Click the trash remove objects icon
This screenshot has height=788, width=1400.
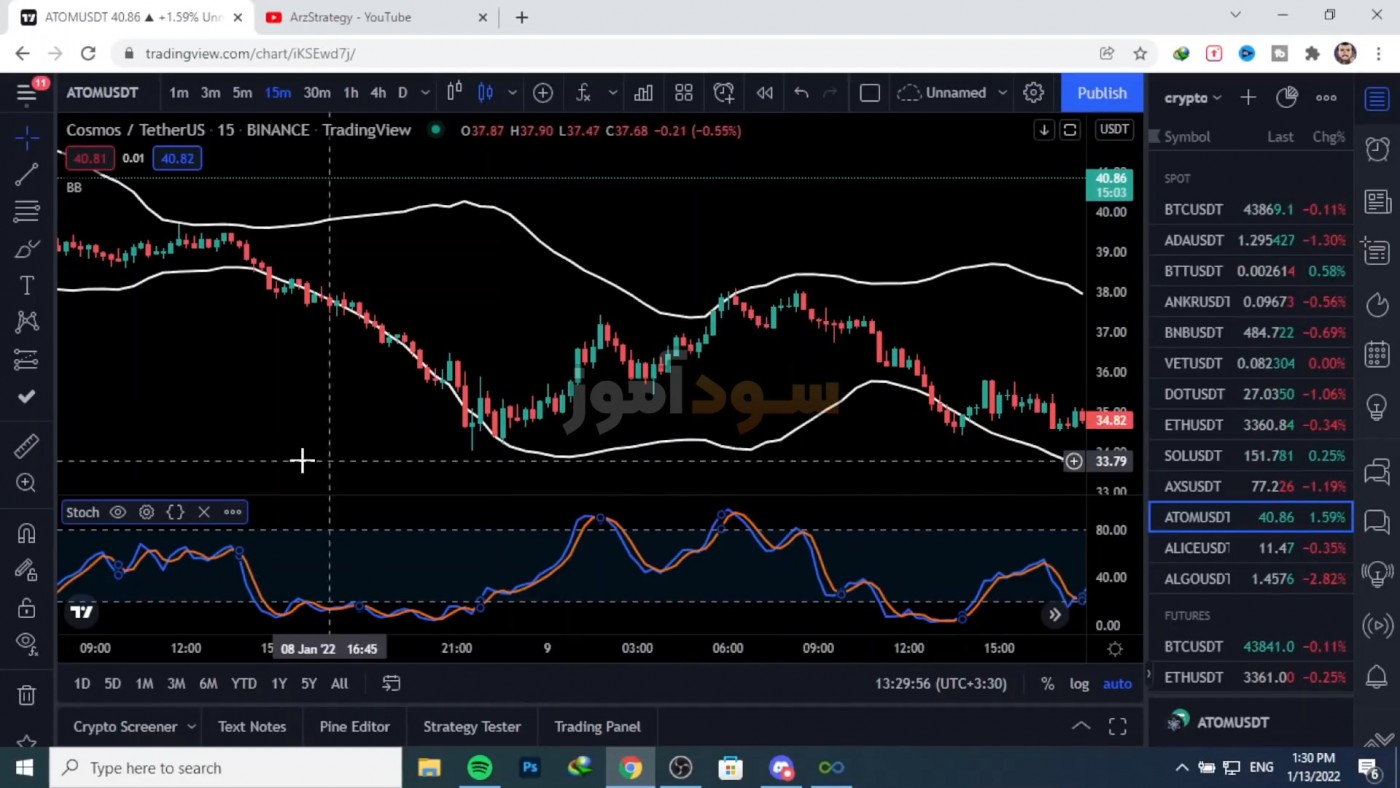[27, 695]
